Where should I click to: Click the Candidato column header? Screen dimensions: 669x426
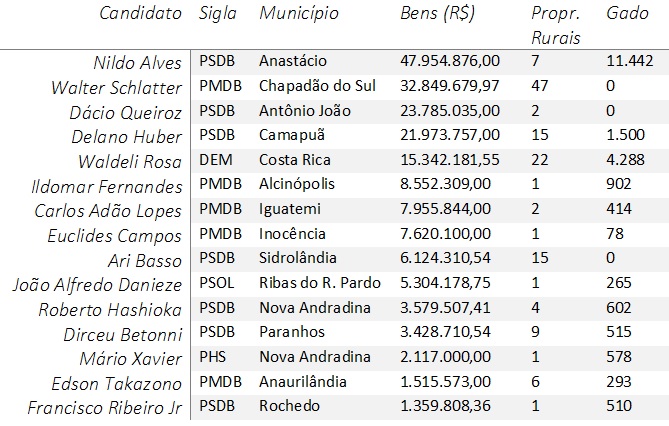(140, 13)
